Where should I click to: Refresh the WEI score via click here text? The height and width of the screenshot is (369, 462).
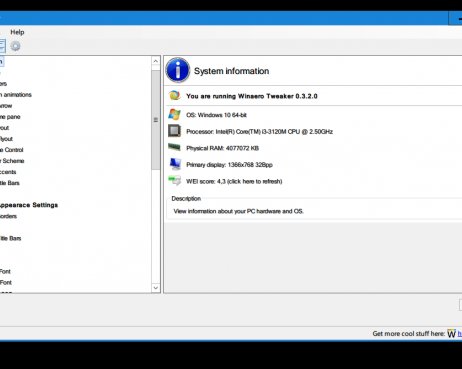coord(255,181)
